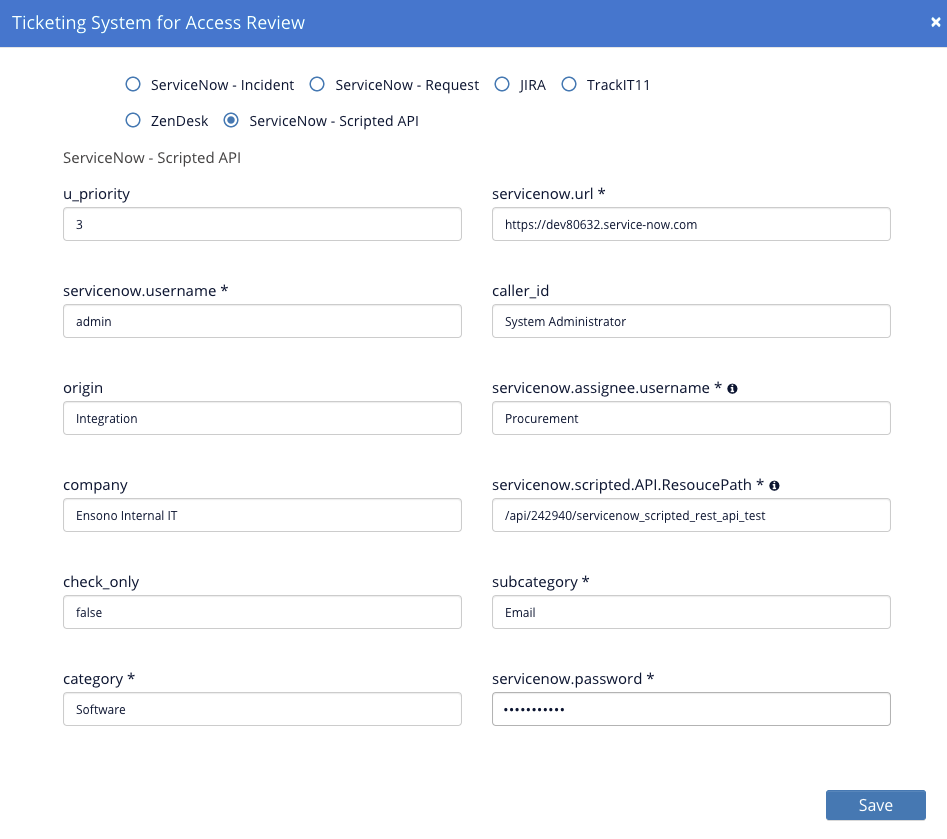Click the ServiceNow - Scripted API section heading
Viewport: 947px width, 839px height.
click(x=152, y=158)
